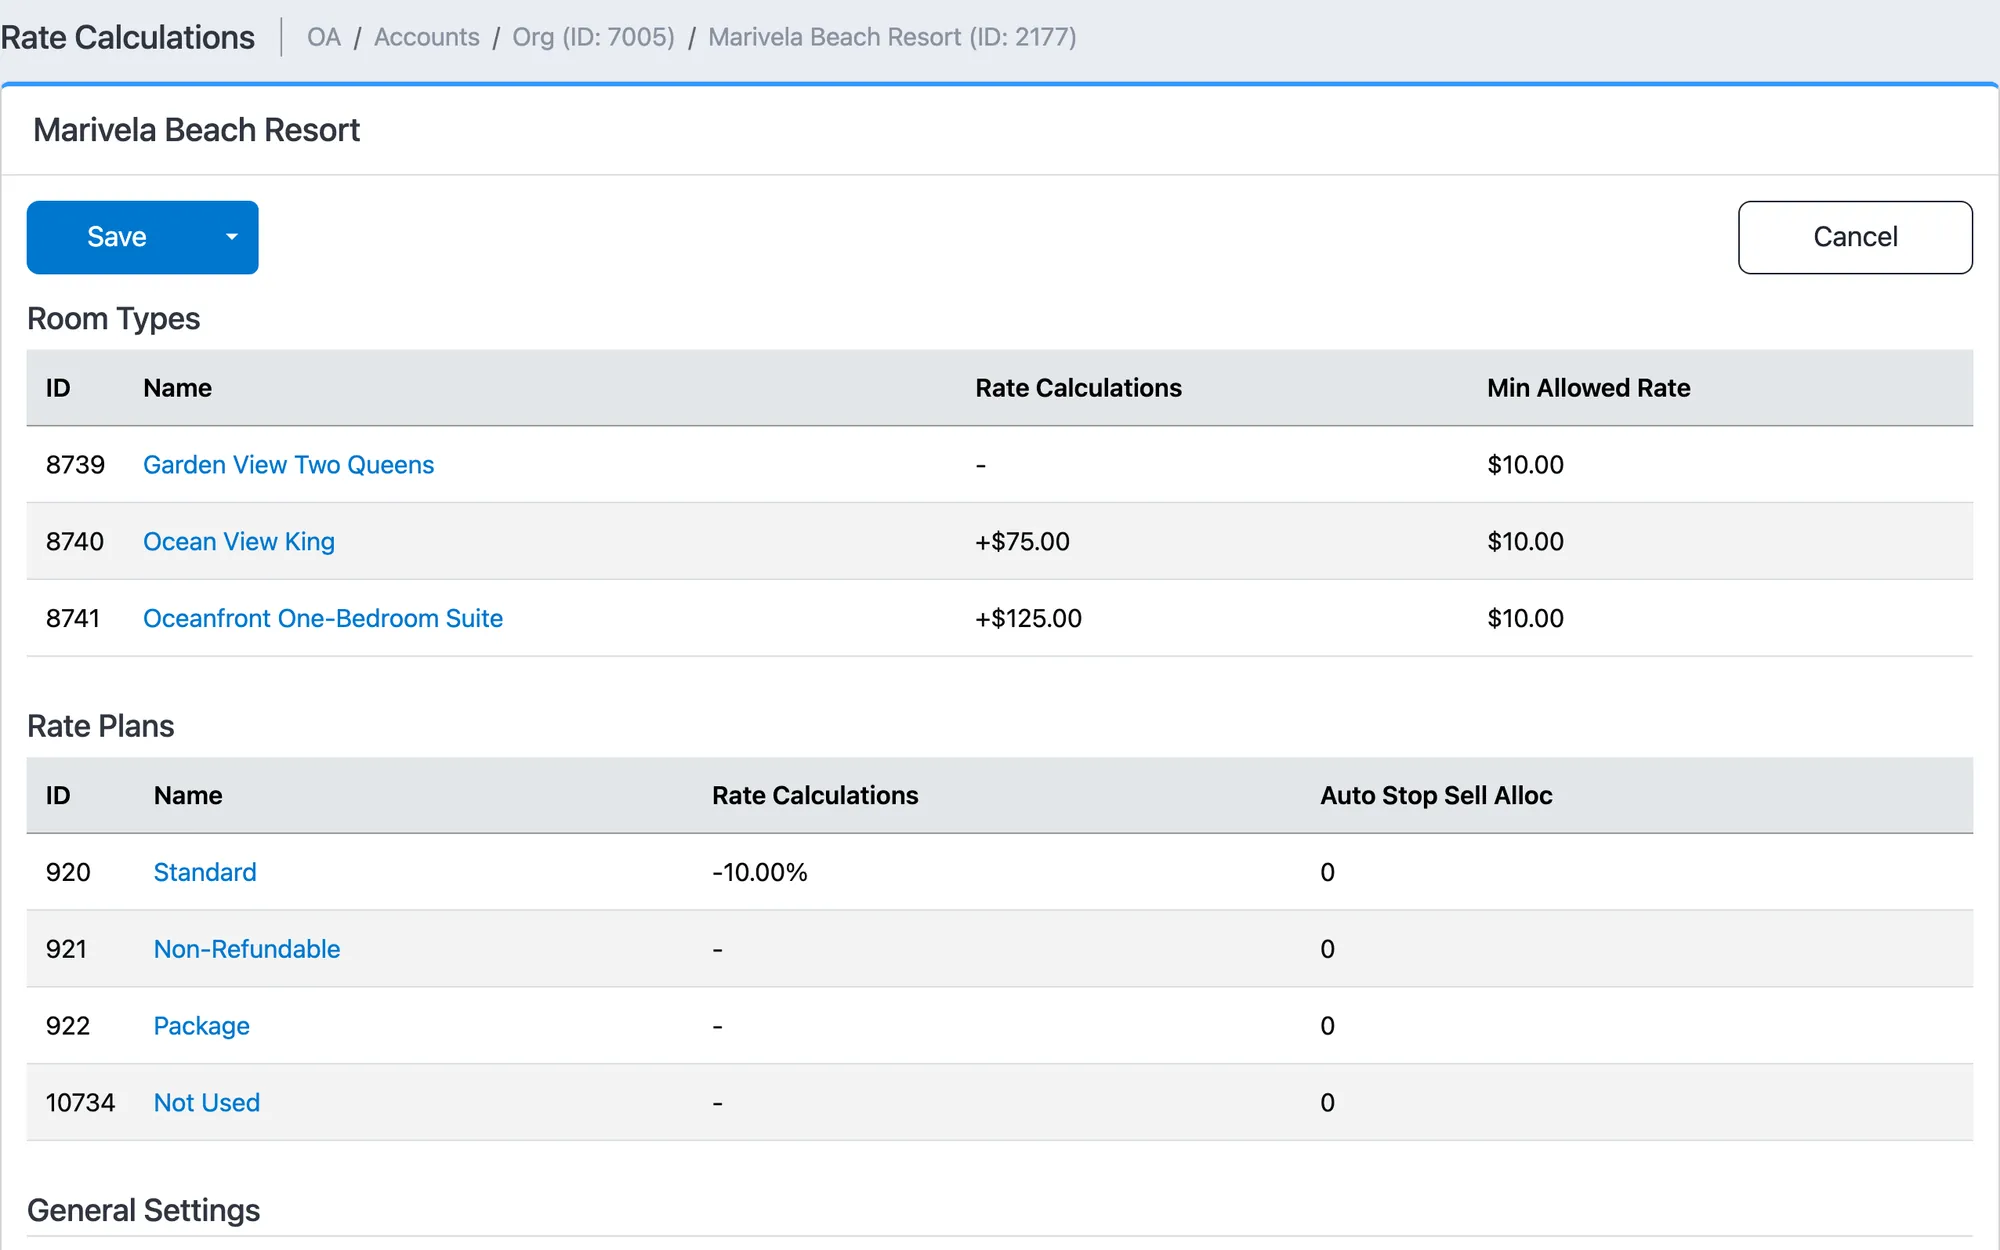
Task: Click the +$125.00 rate calculation value
Action: [1028, 619]
